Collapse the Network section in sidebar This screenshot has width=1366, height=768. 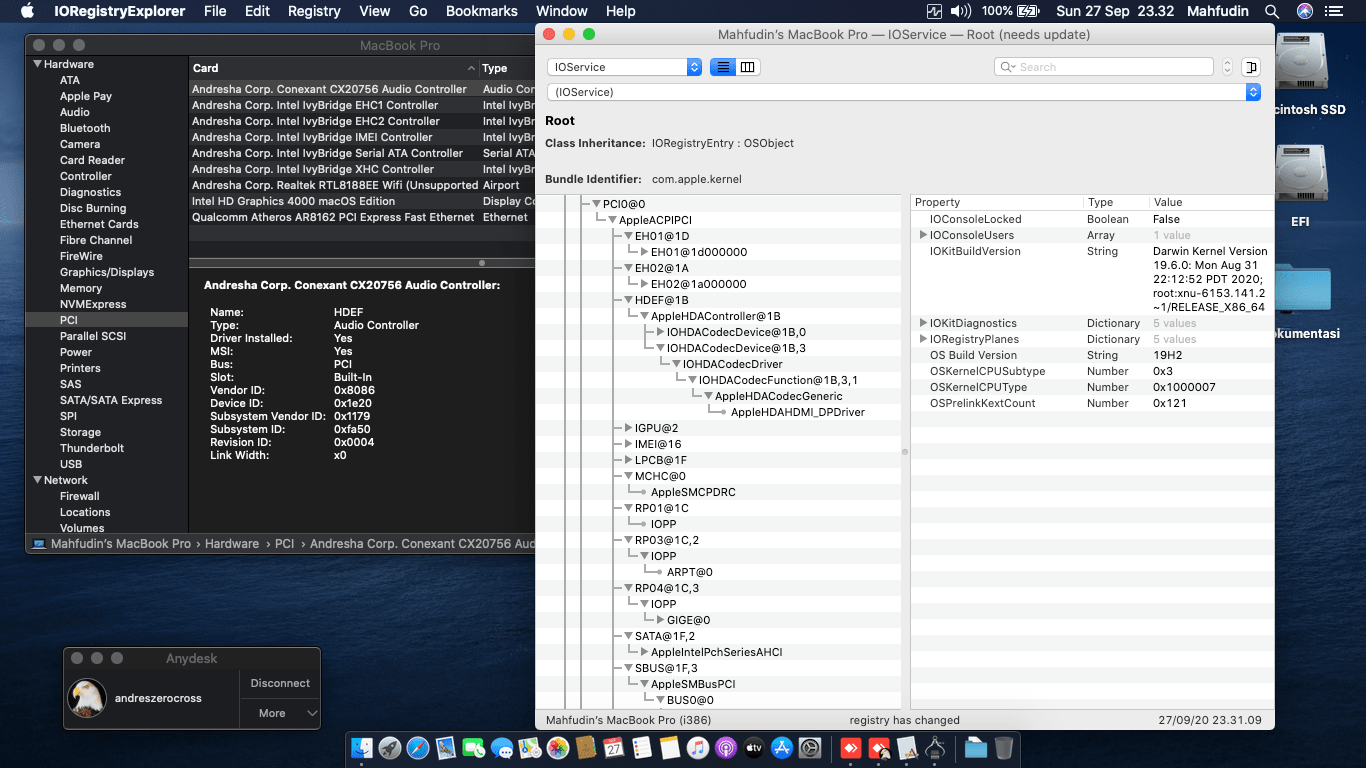37,480
